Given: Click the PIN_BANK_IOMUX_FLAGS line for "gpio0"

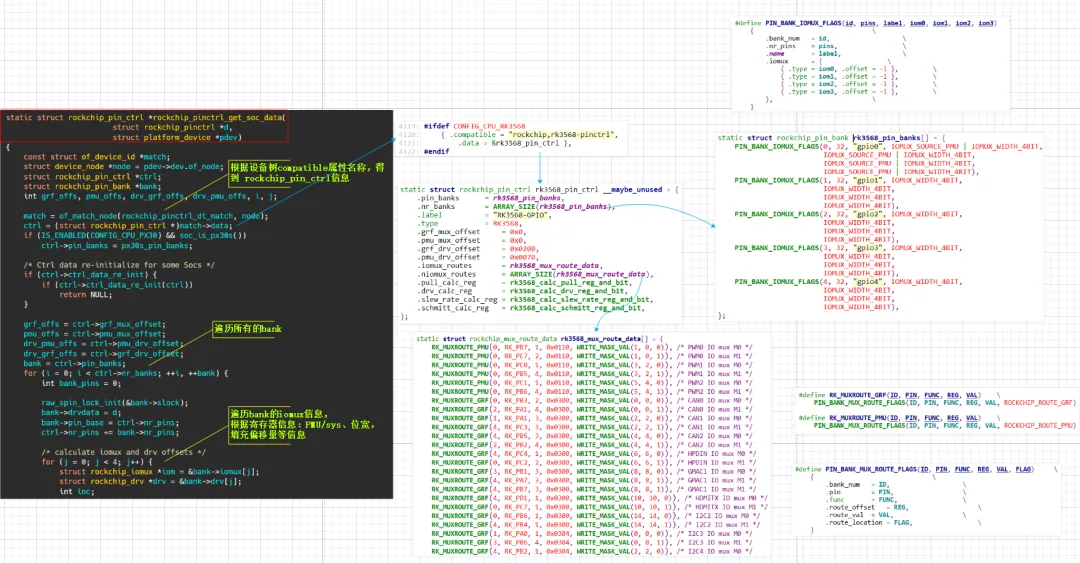Looking at the screenshot, I should 889,146.
